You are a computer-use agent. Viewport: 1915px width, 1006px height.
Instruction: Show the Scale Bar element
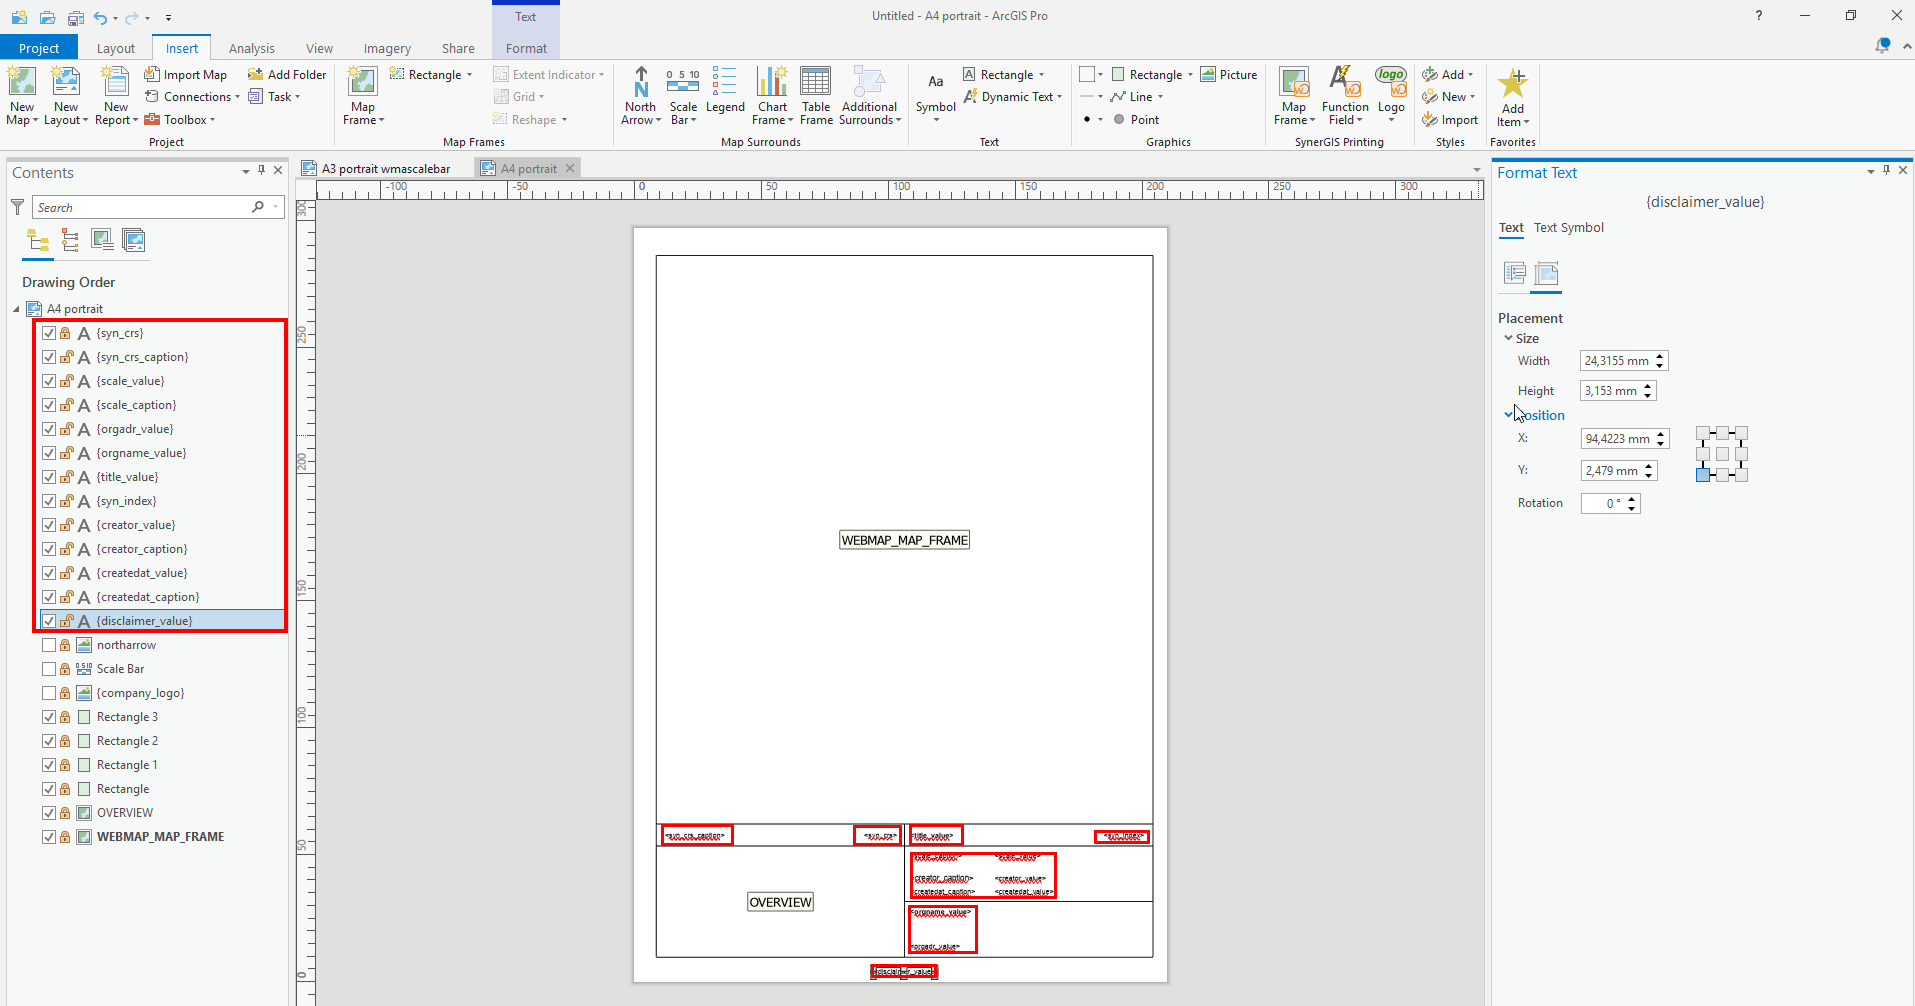coord(49,669)
